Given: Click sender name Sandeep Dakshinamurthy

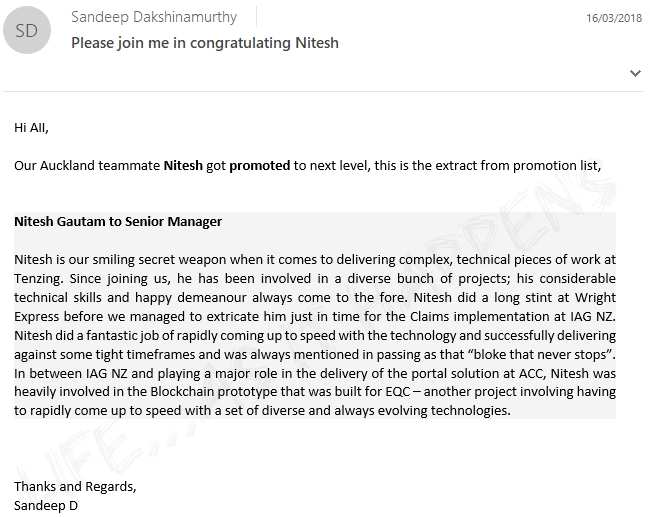Looking at the screenshot, I should click(x=154, y=18).
